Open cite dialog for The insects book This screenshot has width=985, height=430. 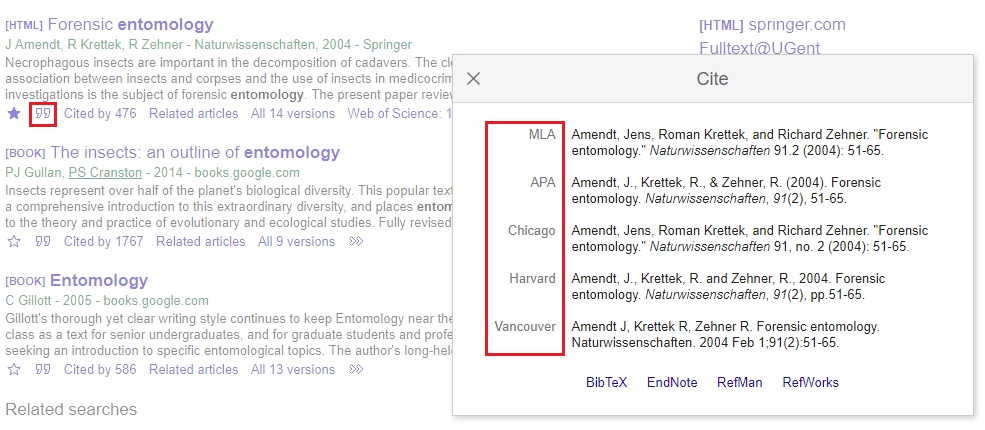43,241
